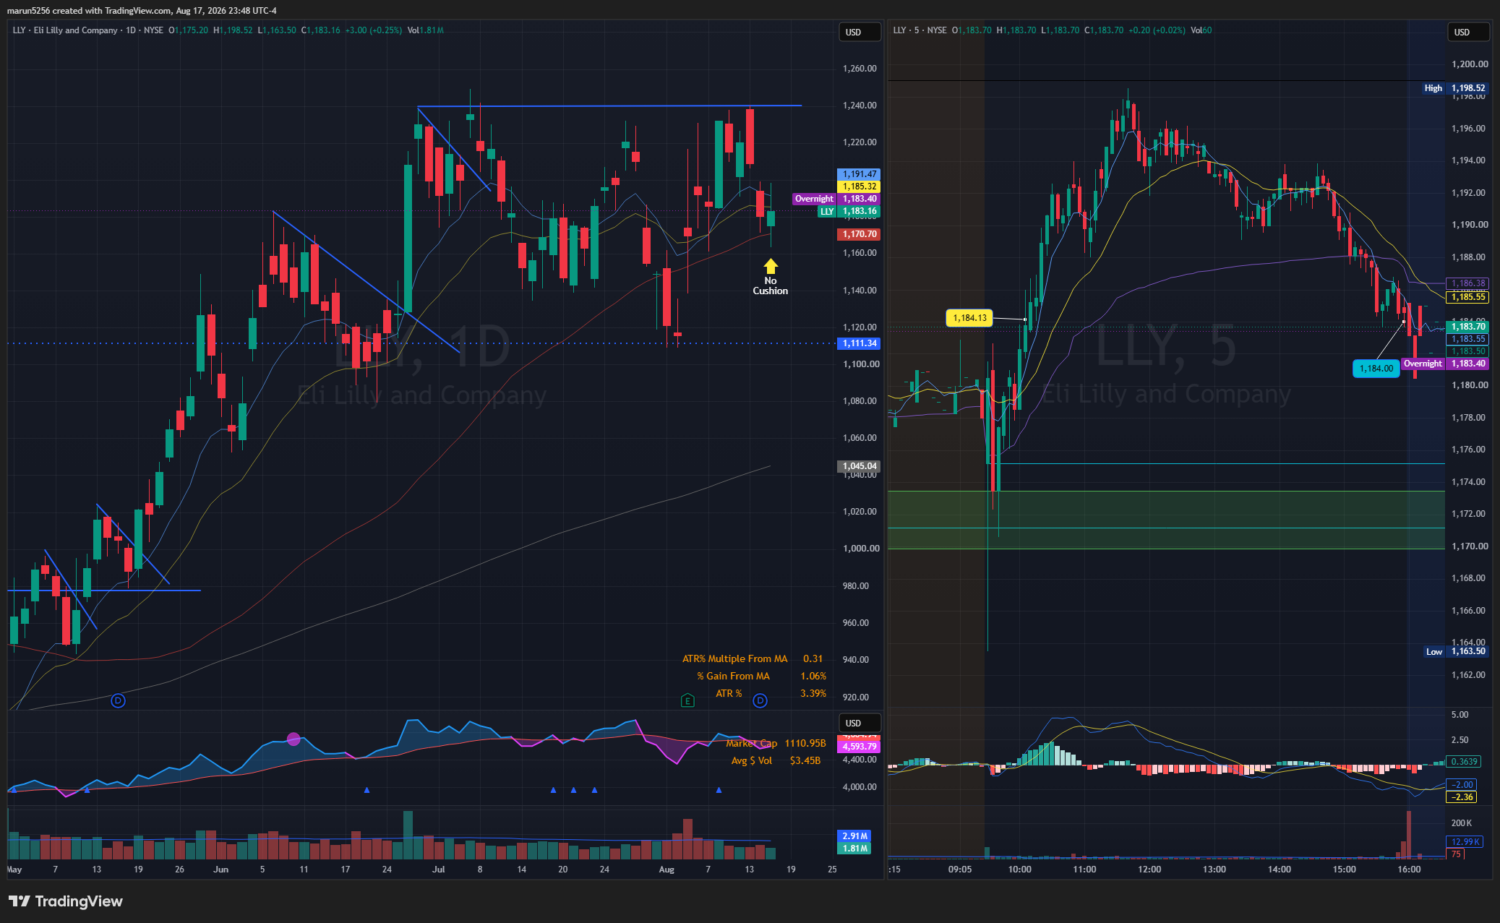The image size is (1500, 923).
Task: Select the "No Cushion" text annotation
Action: click(x=770, y=286)
